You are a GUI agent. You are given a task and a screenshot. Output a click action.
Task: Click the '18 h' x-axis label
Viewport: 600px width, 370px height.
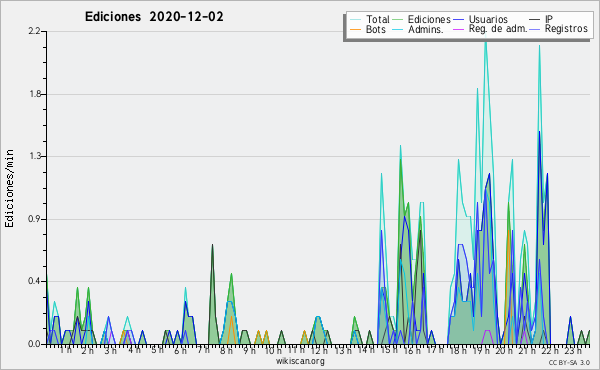[x=457, y=351]
